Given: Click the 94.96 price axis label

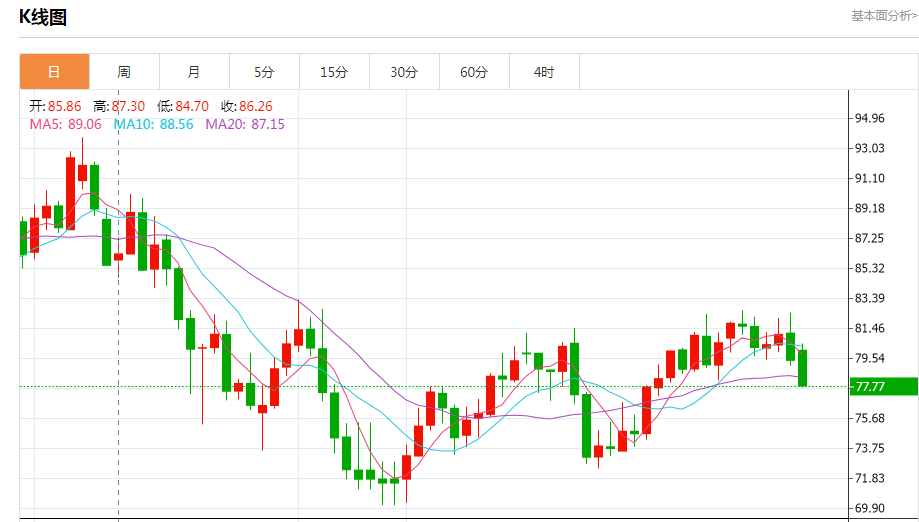Looking at the screenshot, I should (870, 118).
